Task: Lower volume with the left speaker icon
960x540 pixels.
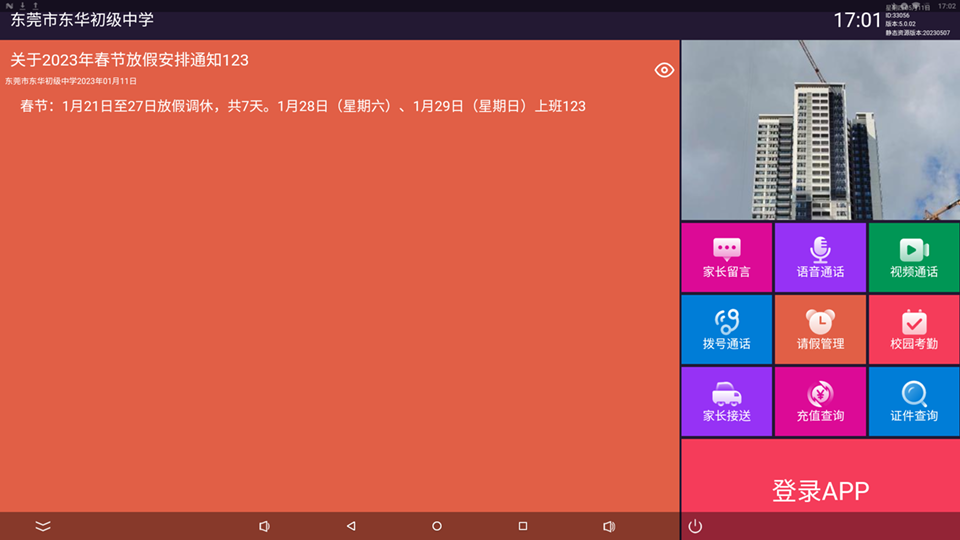Action: 264,526
